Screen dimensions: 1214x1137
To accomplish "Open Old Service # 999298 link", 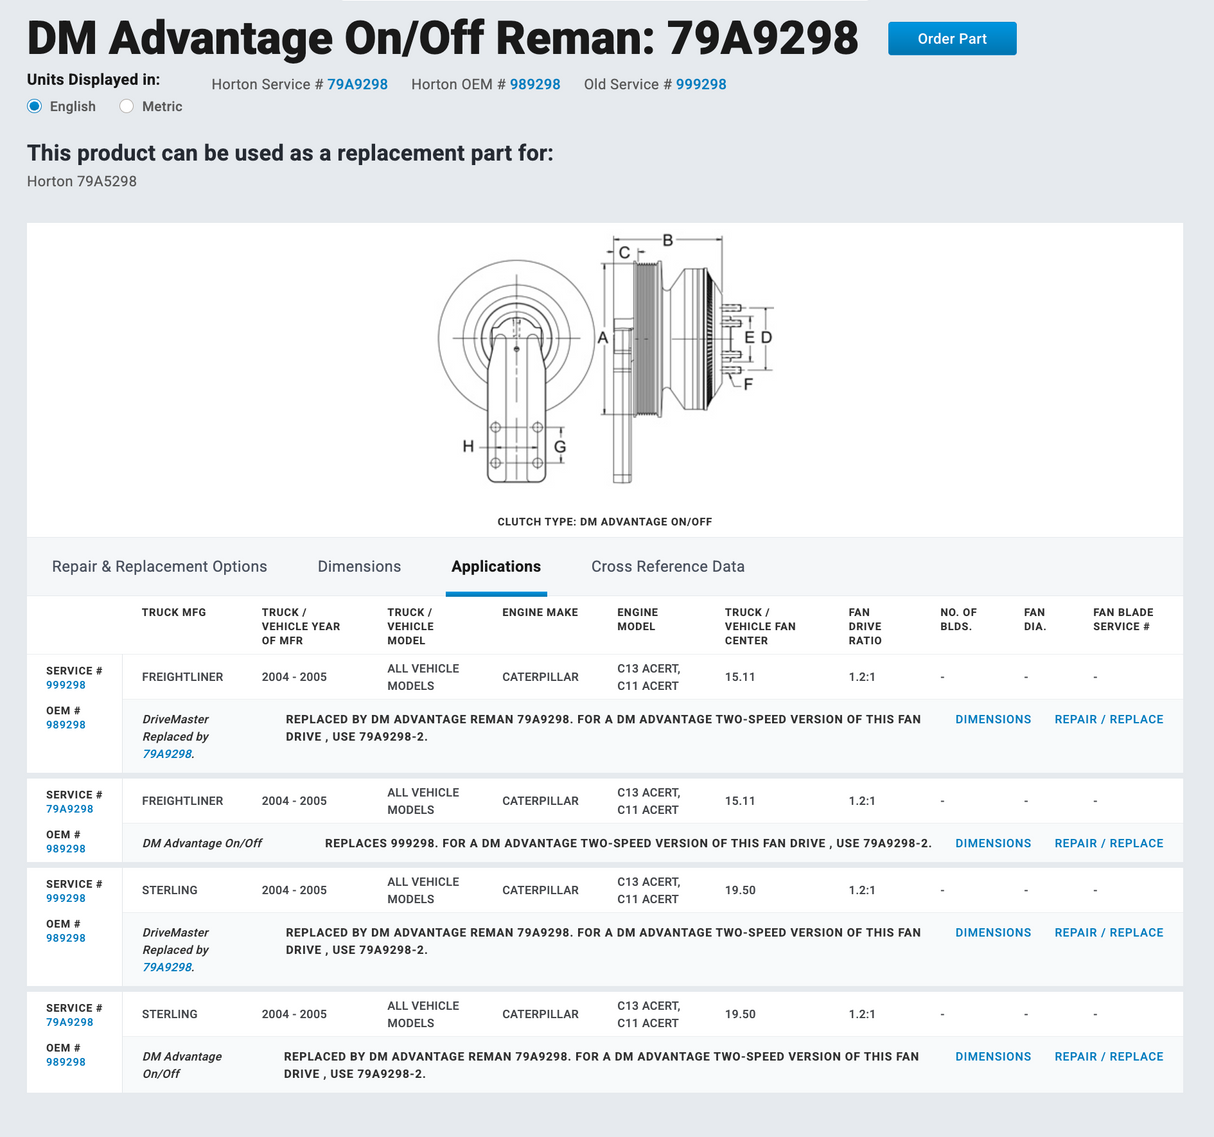I will coord(701,85).
